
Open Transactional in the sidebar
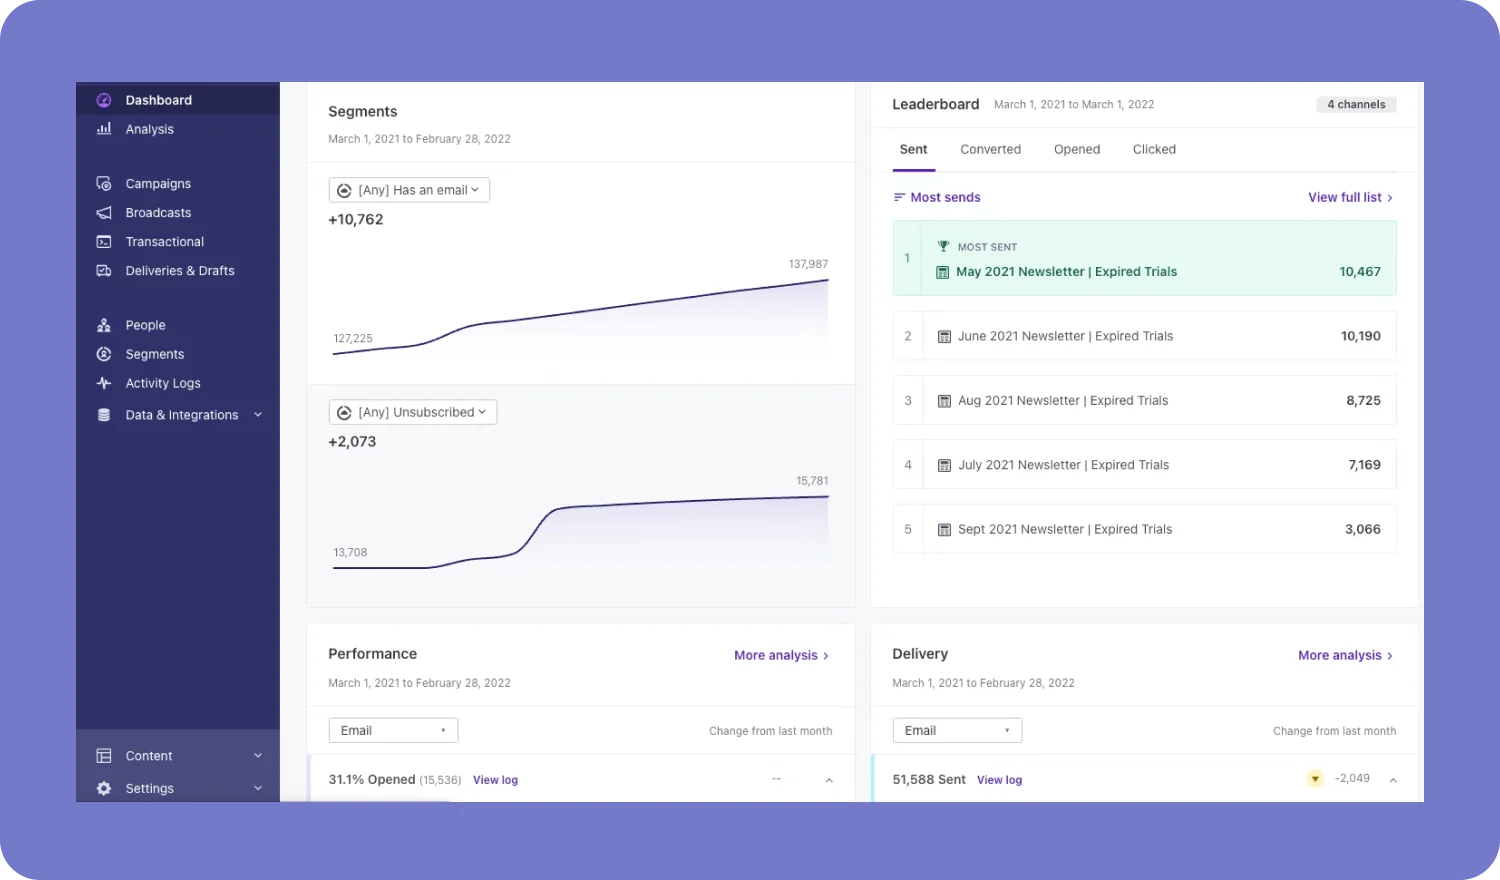tap(178, 241)
